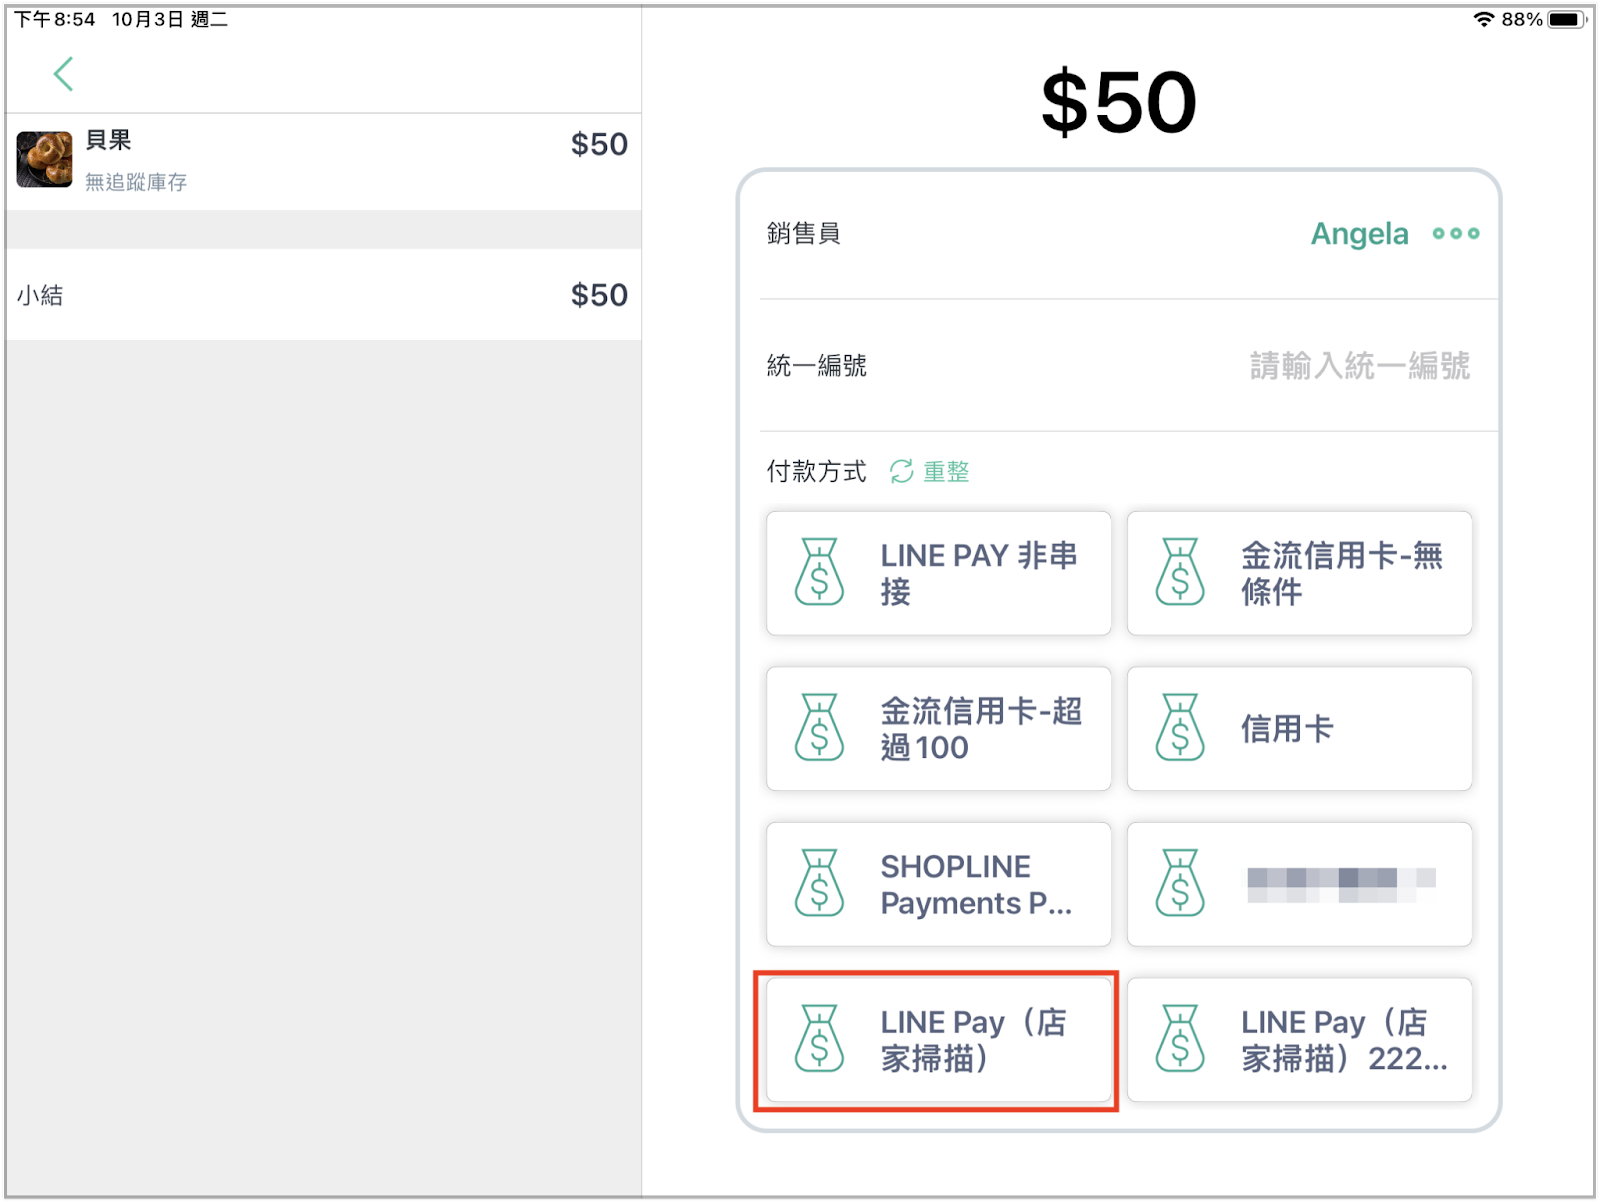Screen dimensions: 1600x1202
Task: Choose LINE Pay（店家掃描）payment method
Action: [x=938, y=1040]
